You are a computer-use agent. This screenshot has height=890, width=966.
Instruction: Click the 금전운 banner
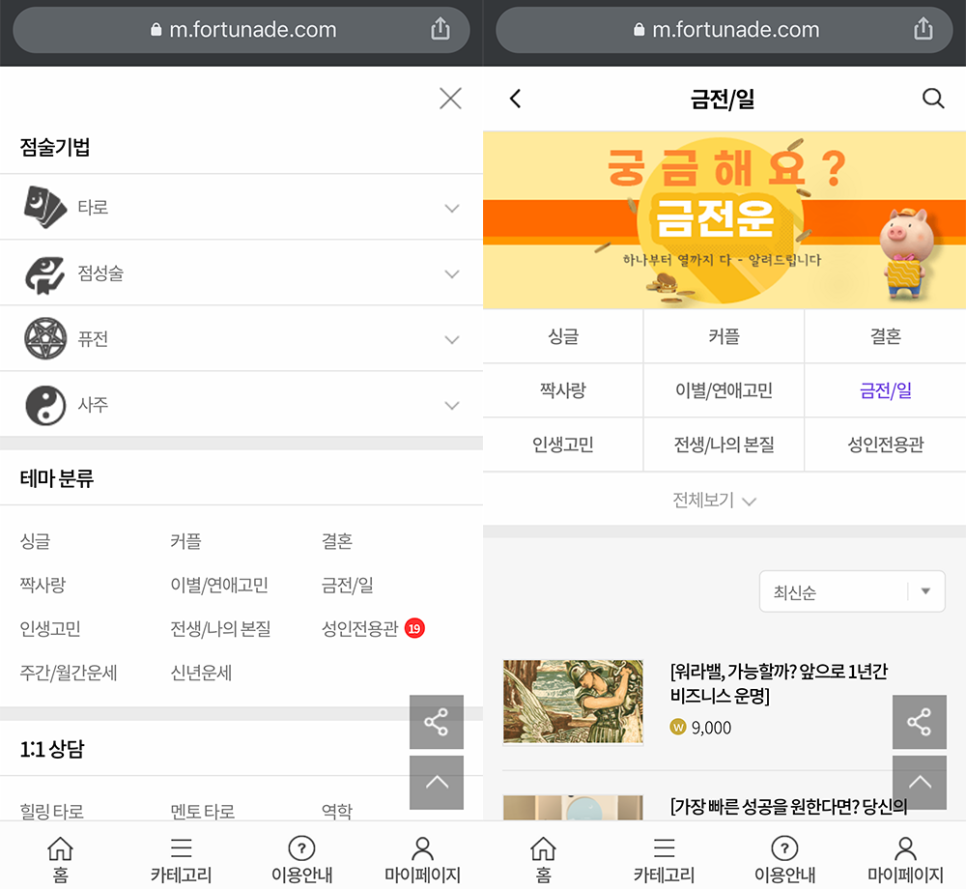(724, 220)
